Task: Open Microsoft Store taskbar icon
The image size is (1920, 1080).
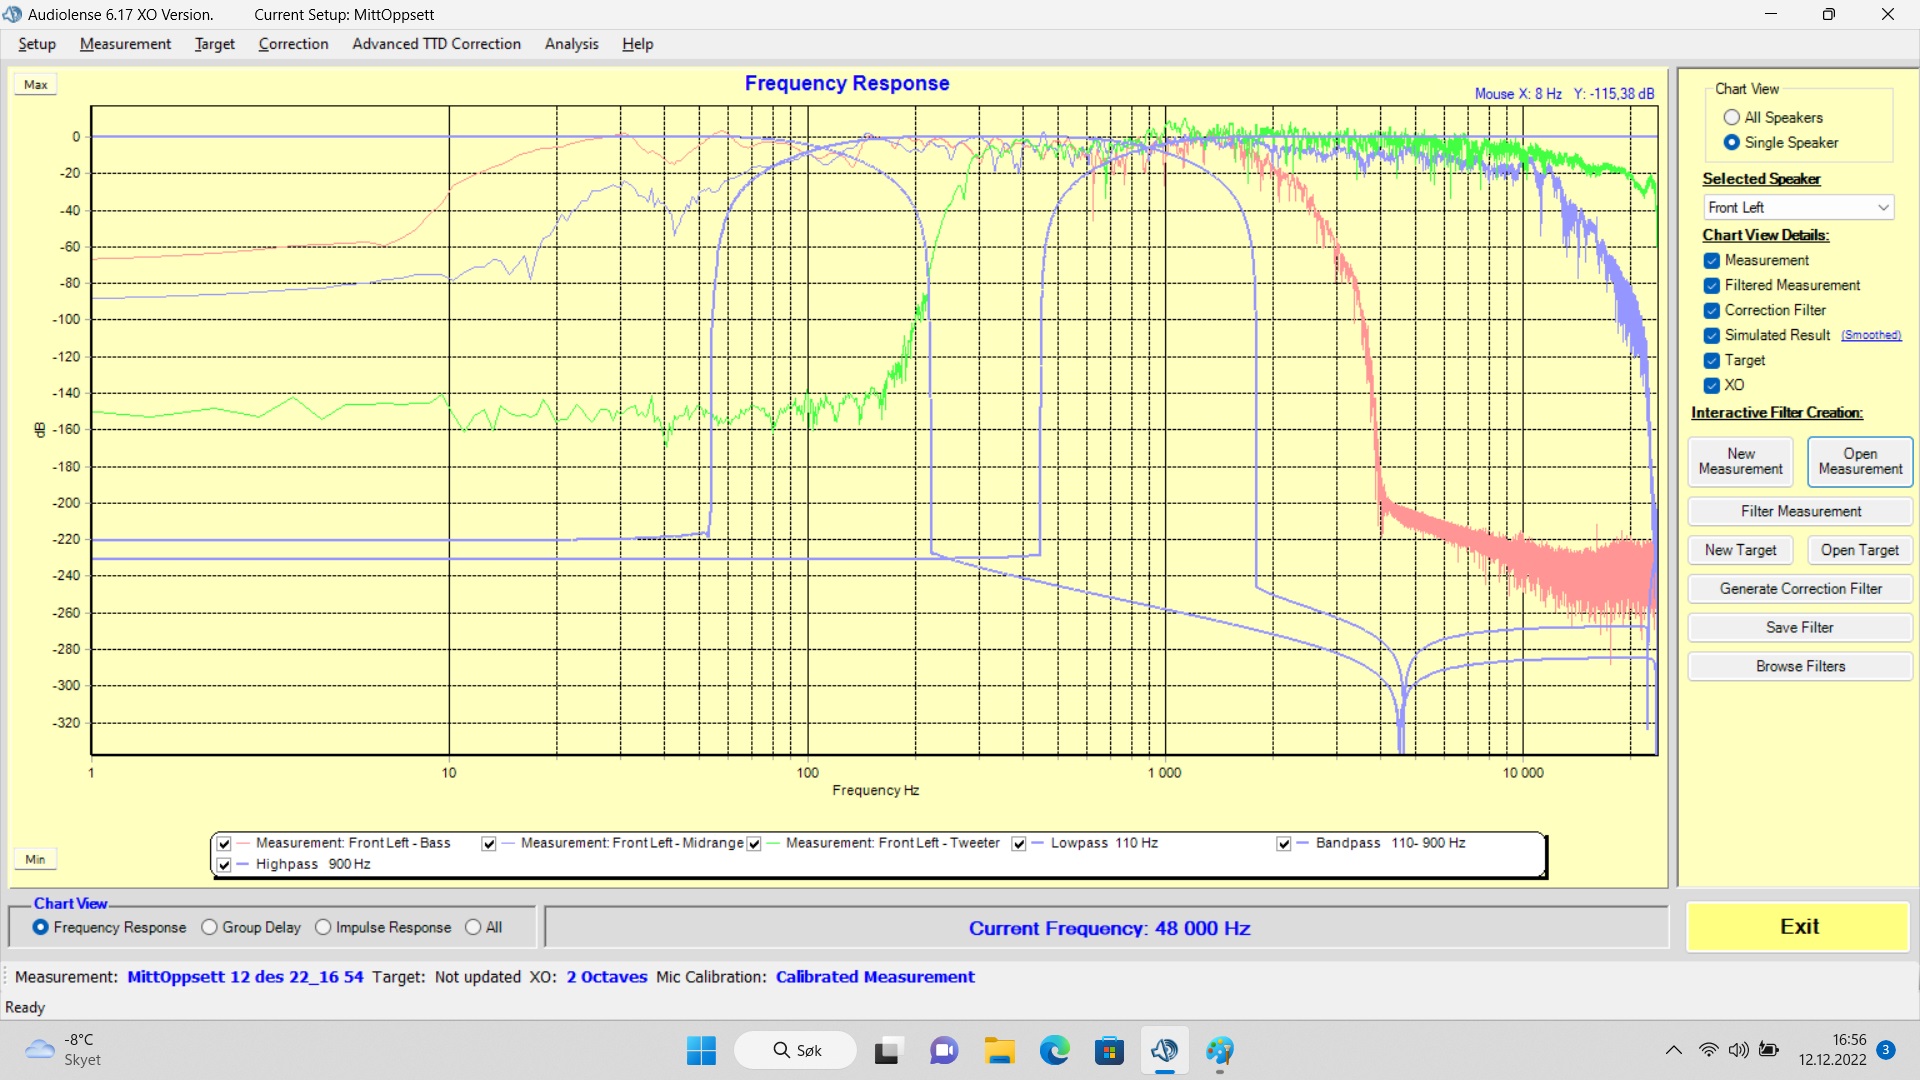Action: 1109,1051
